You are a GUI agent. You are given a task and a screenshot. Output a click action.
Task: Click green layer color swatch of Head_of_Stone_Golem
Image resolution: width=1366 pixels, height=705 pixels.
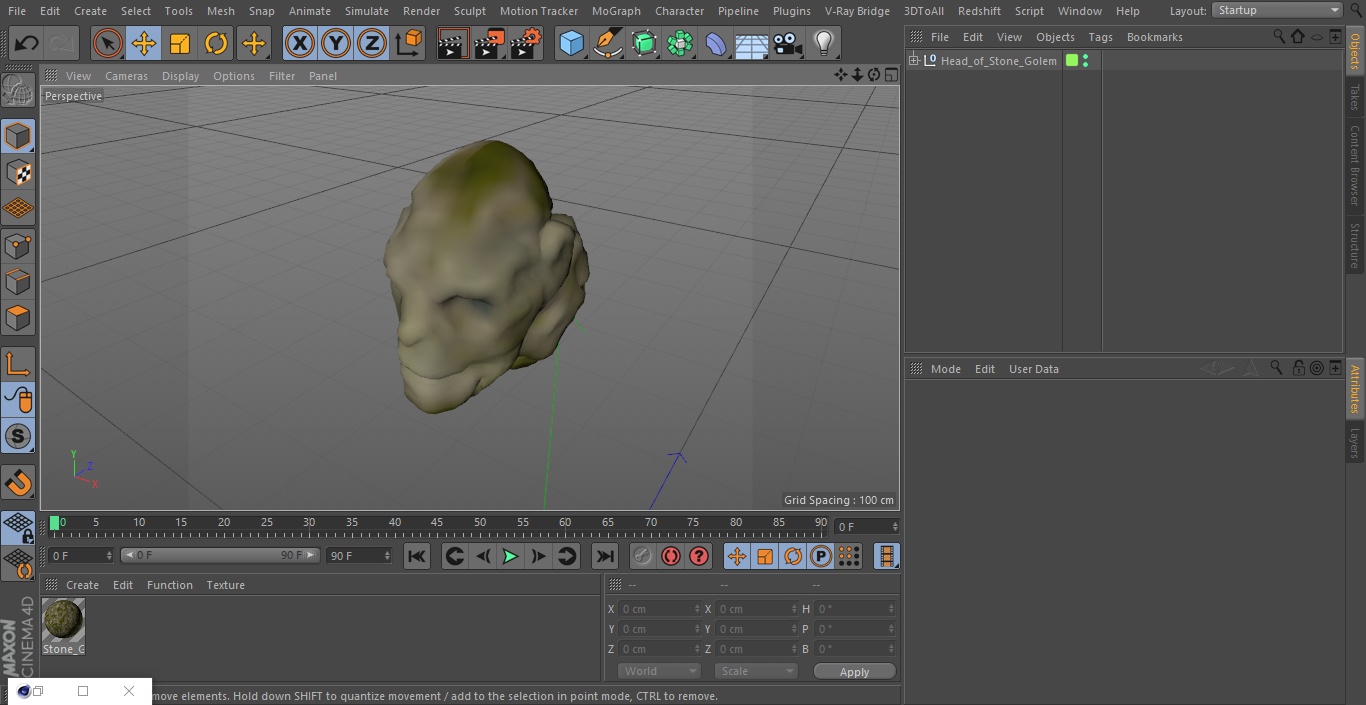tap(1072, 61)
